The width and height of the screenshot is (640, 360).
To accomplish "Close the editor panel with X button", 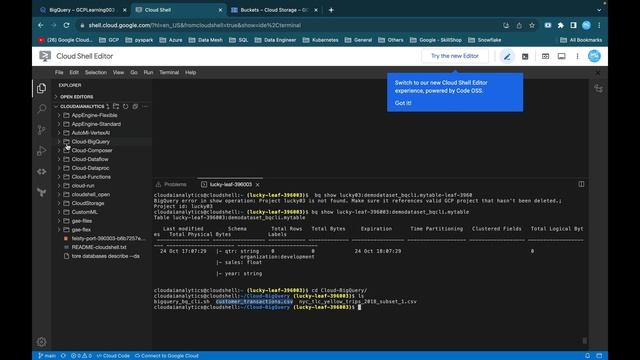I will point(598,73).
